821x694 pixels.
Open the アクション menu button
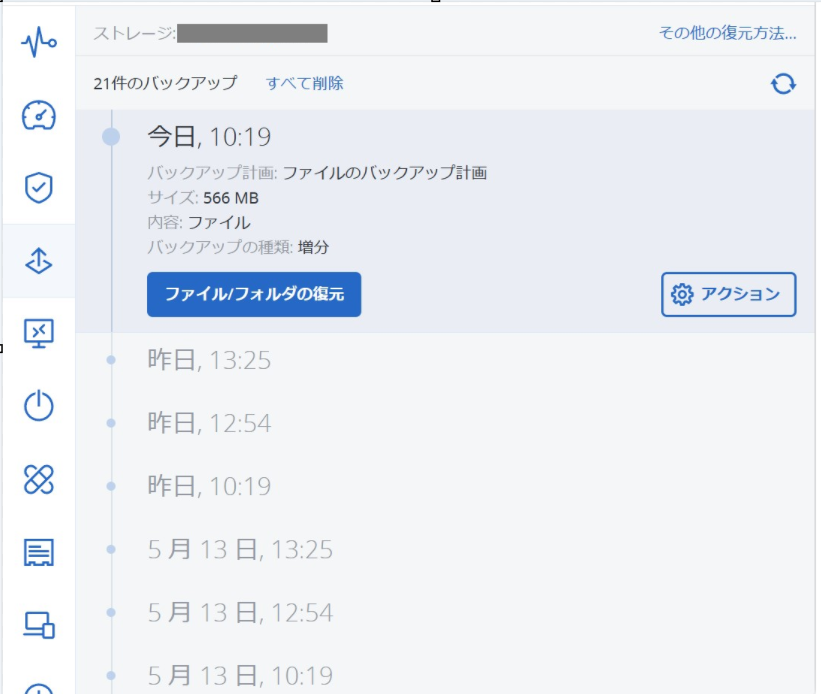(728, 294)
